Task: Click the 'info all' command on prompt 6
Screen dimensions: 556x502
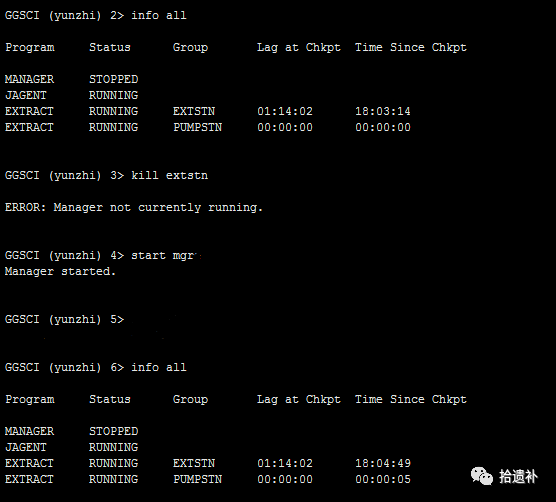Action: tap(159, 367)
